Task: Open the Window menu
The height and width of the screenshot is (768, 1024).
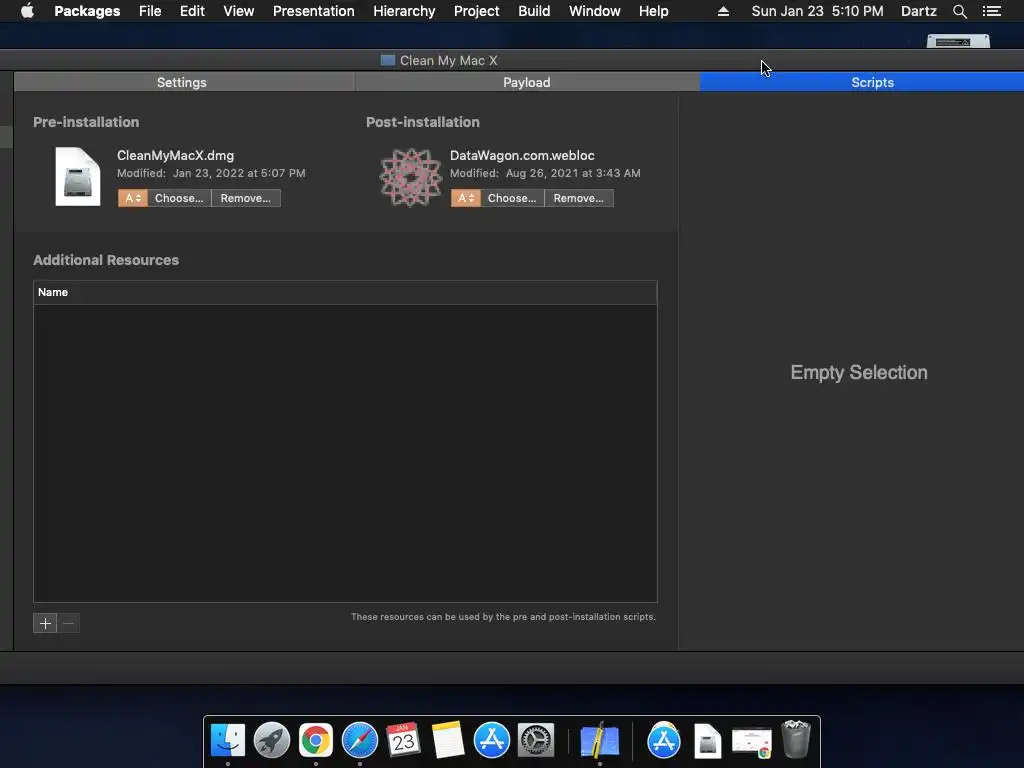Action: click(x=594, y=11)
